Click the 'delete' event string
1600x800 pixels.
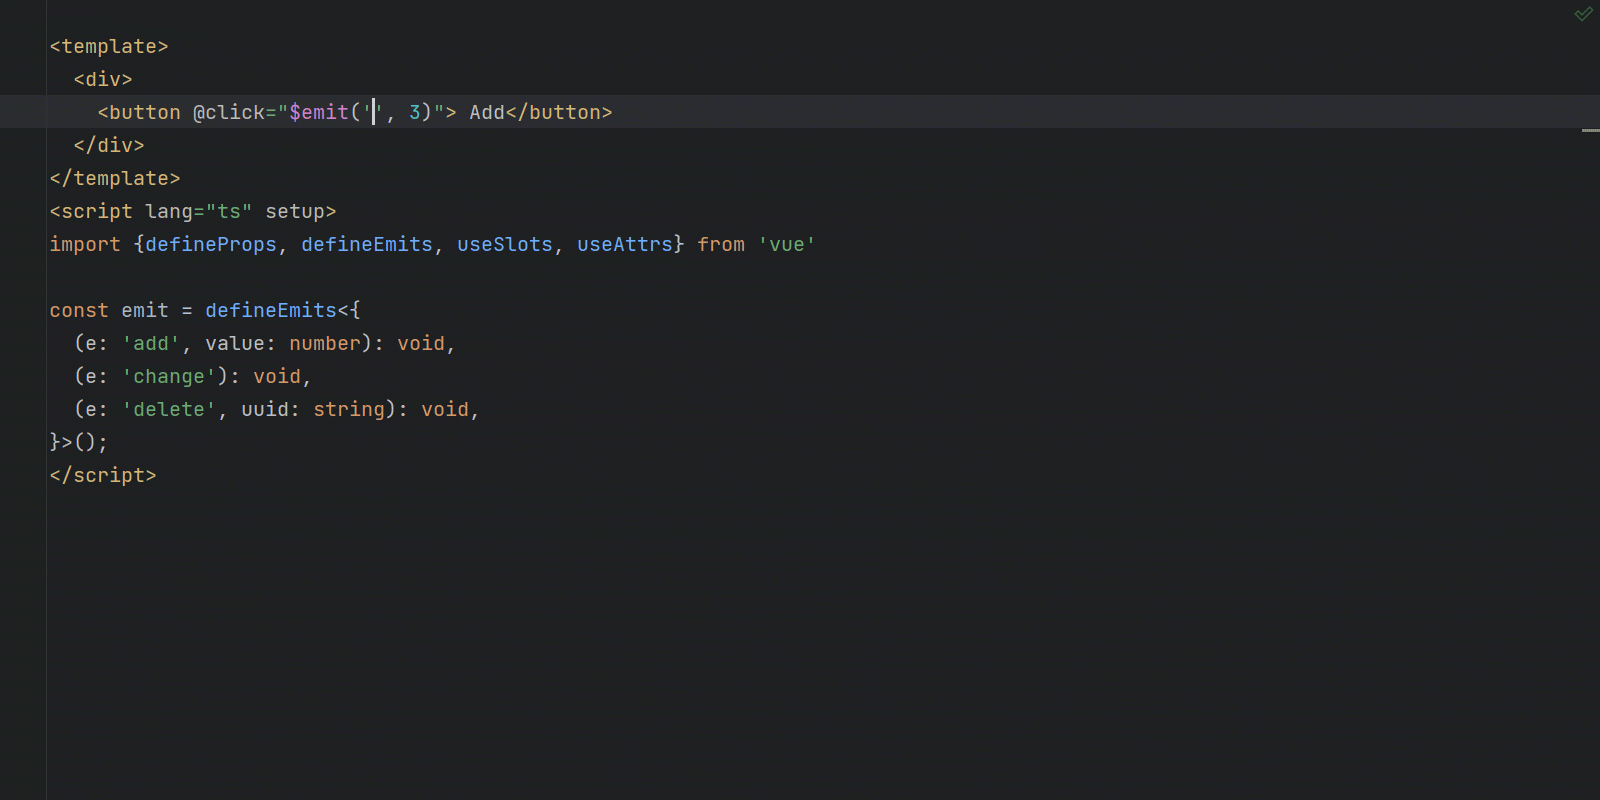[169, 409]
